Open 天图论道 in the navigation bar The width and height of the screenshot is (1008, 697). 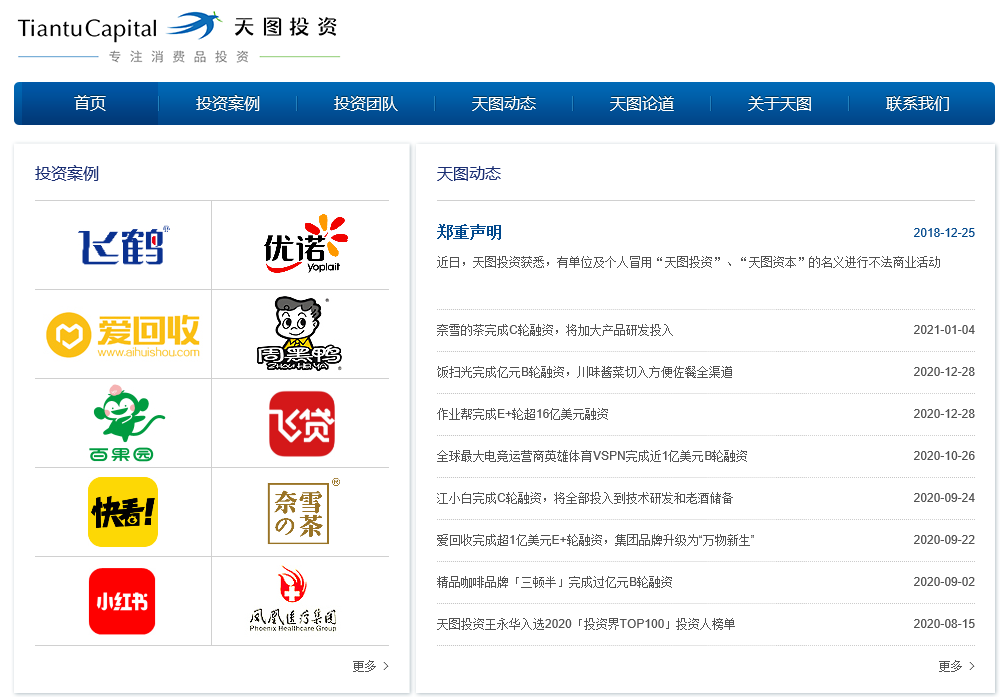coord(642,104)
